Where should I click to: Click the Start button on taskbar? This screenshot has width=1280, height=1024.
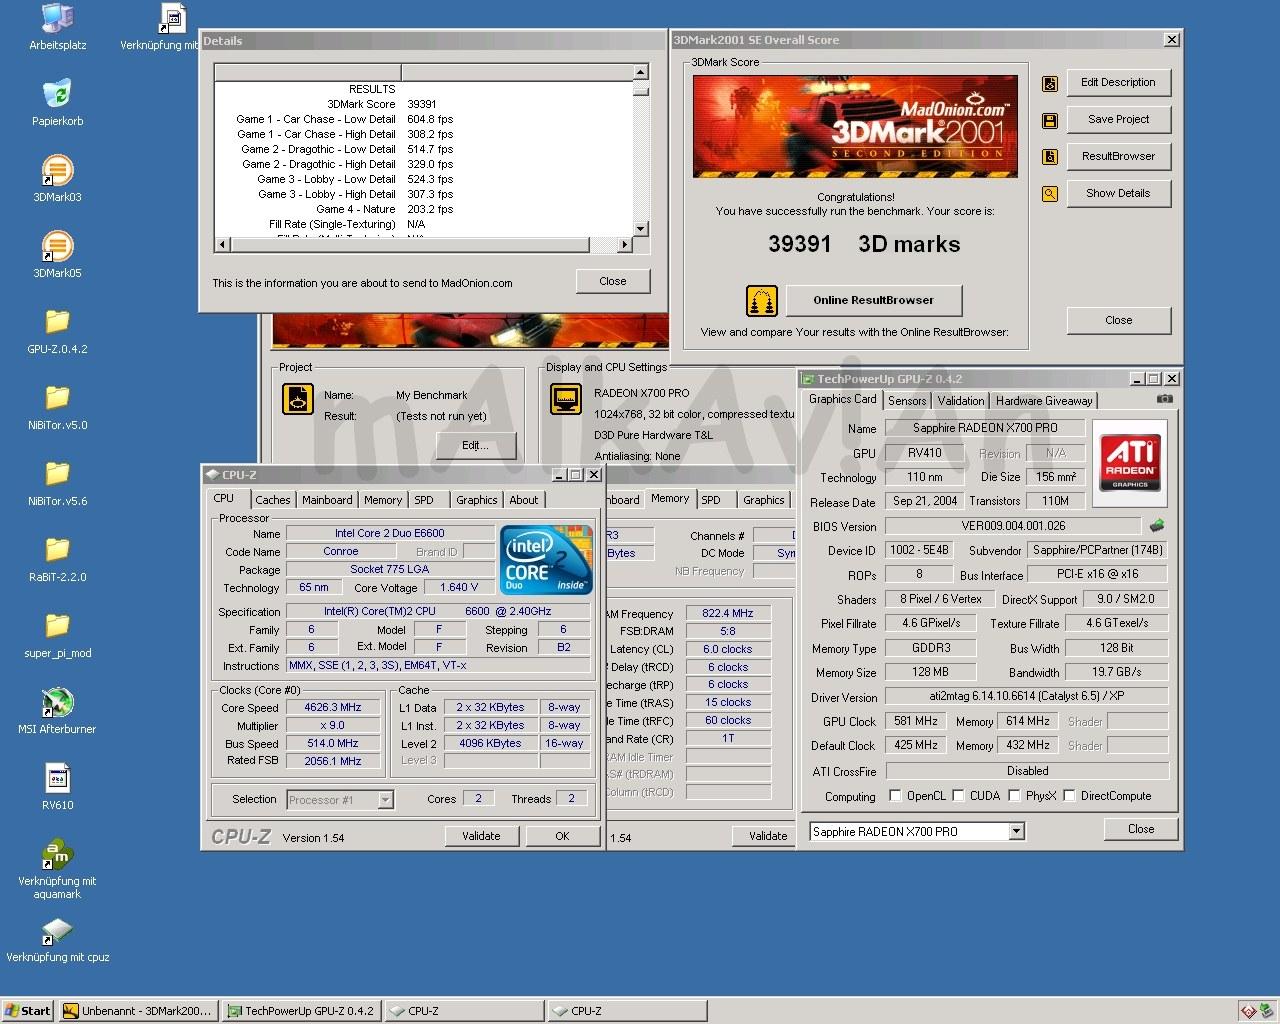[28, 1011]
